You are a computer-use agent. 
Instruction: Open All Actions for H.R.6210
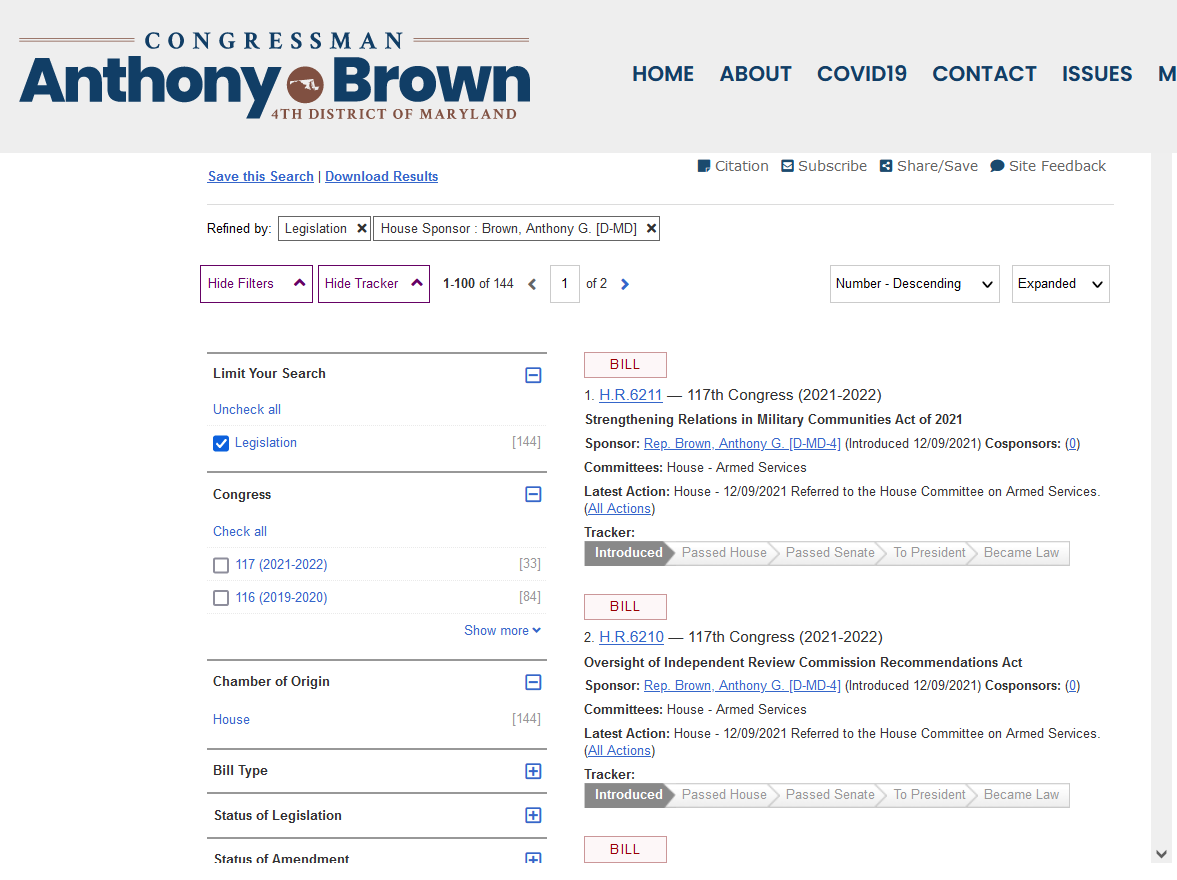point(619,750)
